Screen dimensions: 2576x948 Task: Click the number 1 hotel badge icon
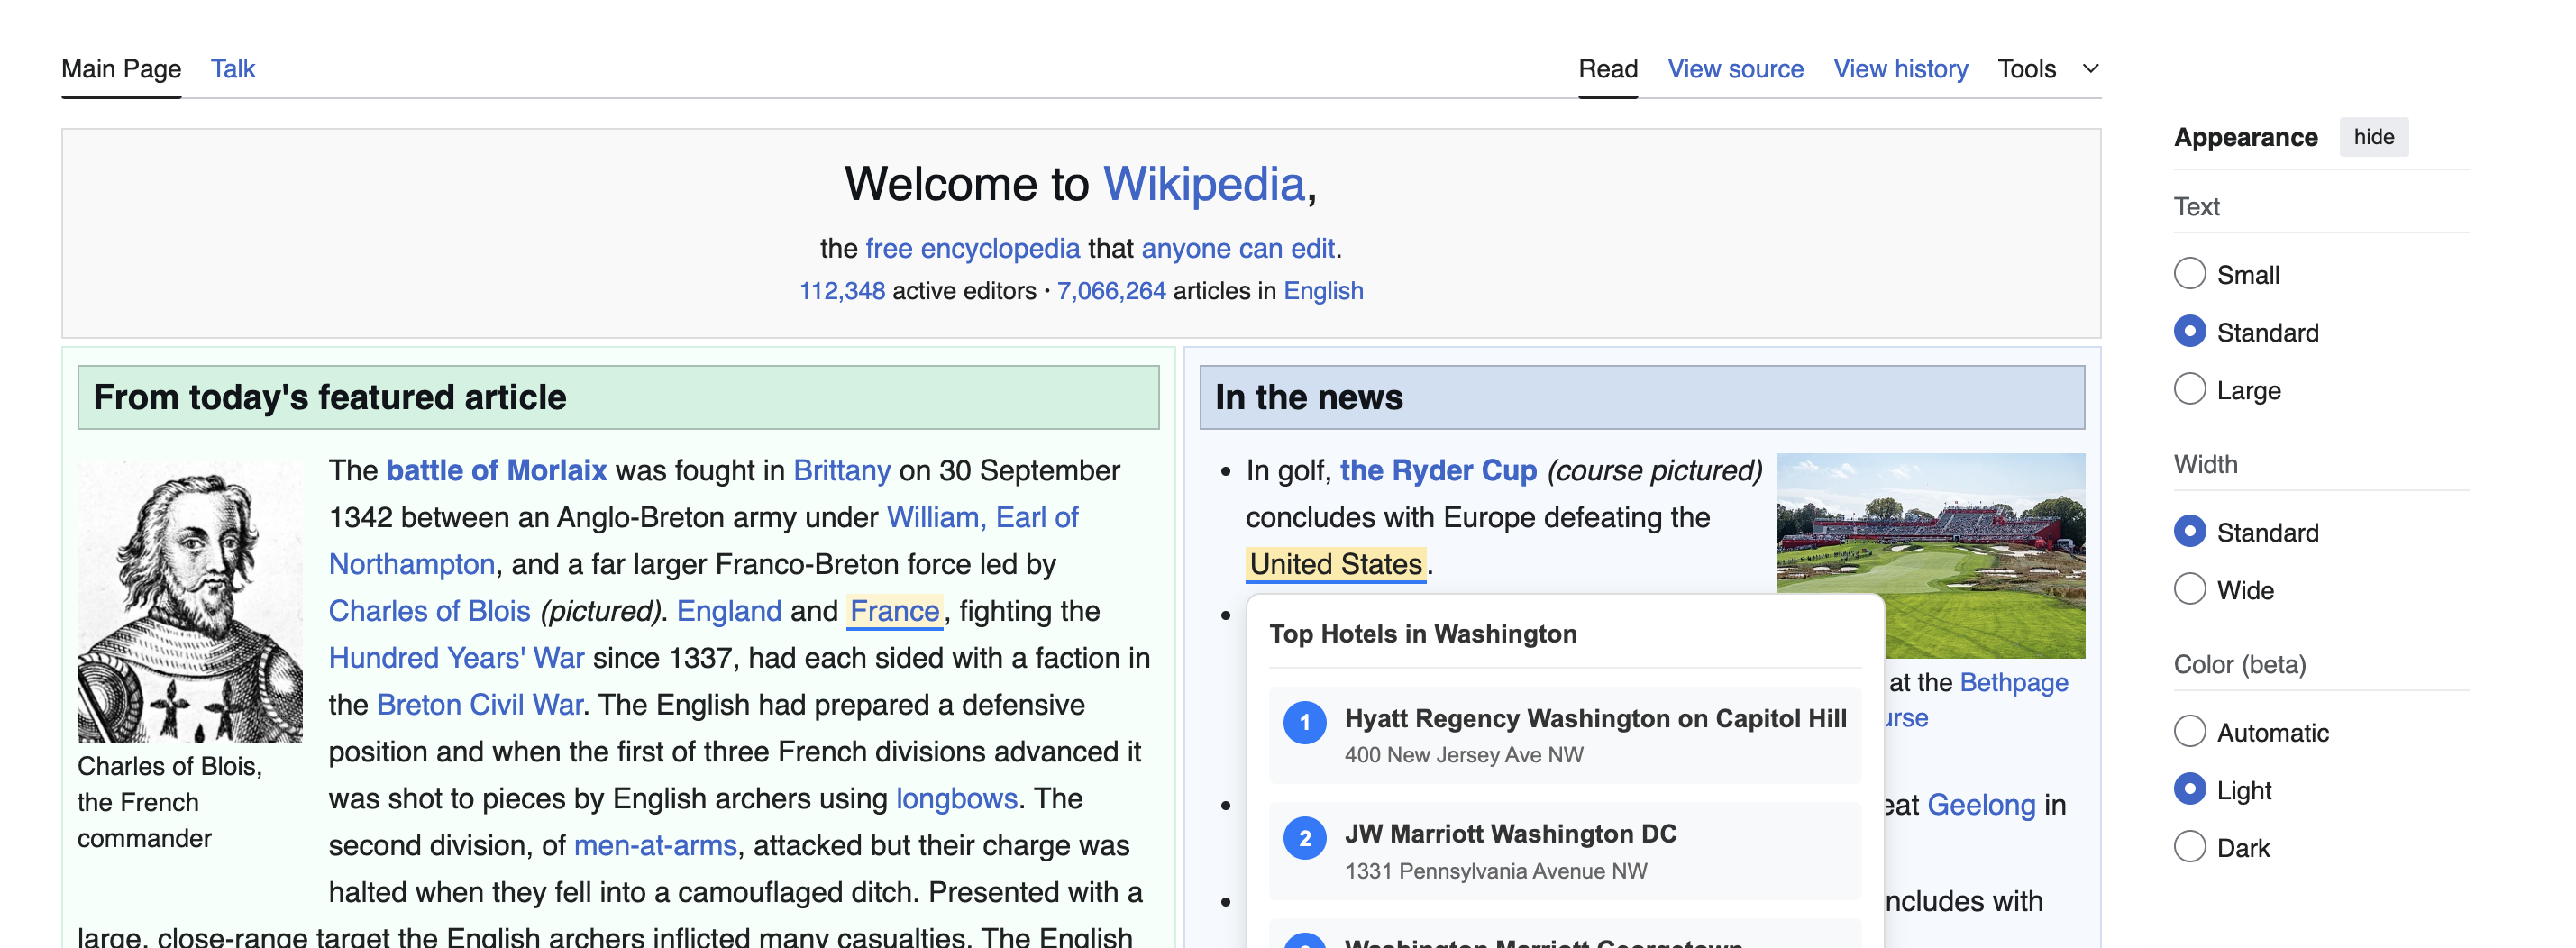pyautogui.click(x=1304, y=722)
